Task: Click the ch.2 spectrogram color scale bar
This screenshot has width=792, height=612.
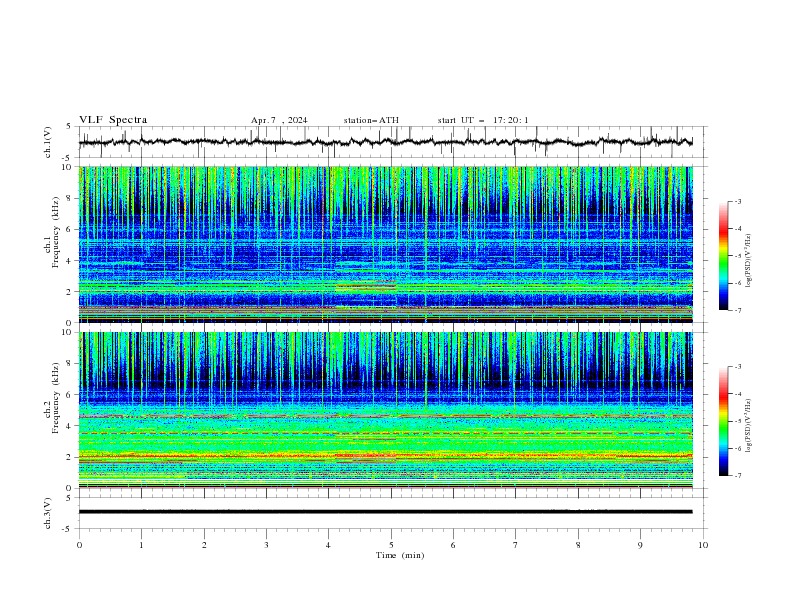Action: coord(724,421)
